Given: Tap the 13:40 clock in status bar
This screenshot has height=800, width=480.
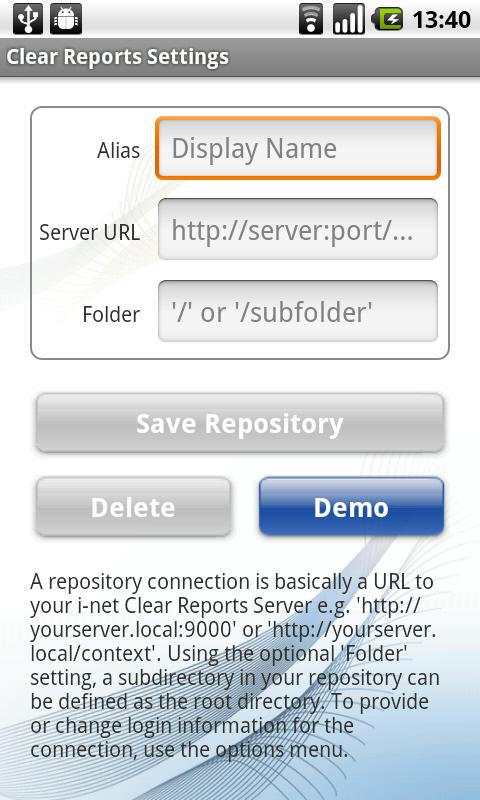Looking at the screenshot, I should click(441, 20).
